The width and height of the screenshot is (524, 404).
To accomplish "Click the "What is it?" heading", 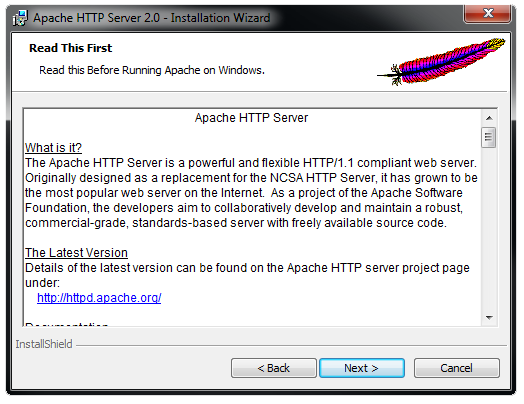I will point(53,148).
